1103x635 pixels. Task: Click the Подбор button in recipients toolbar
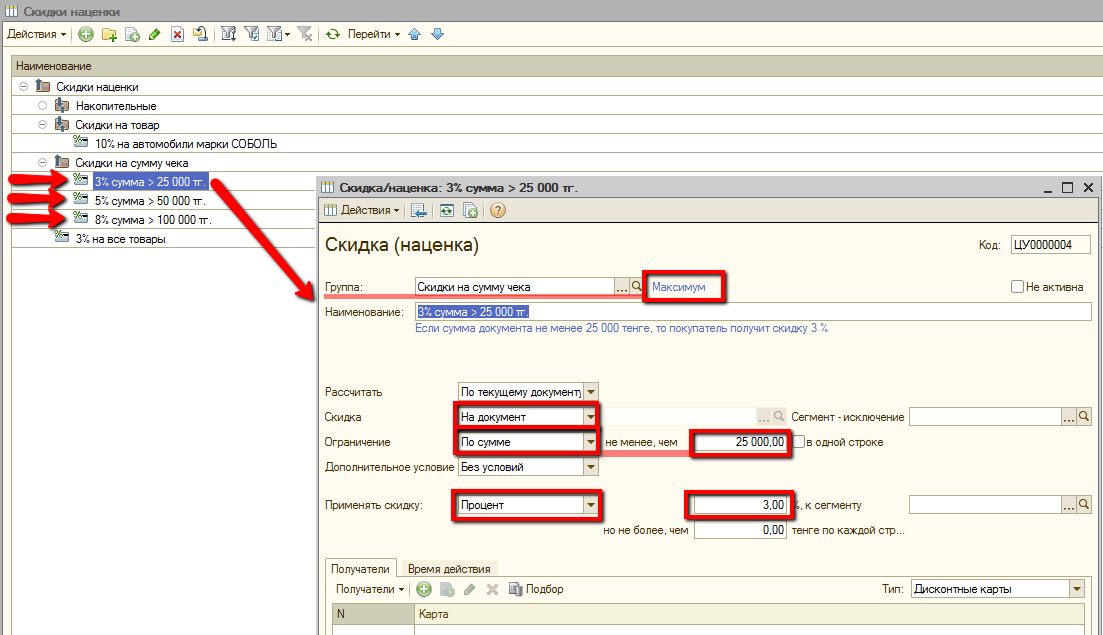[536, 589]
